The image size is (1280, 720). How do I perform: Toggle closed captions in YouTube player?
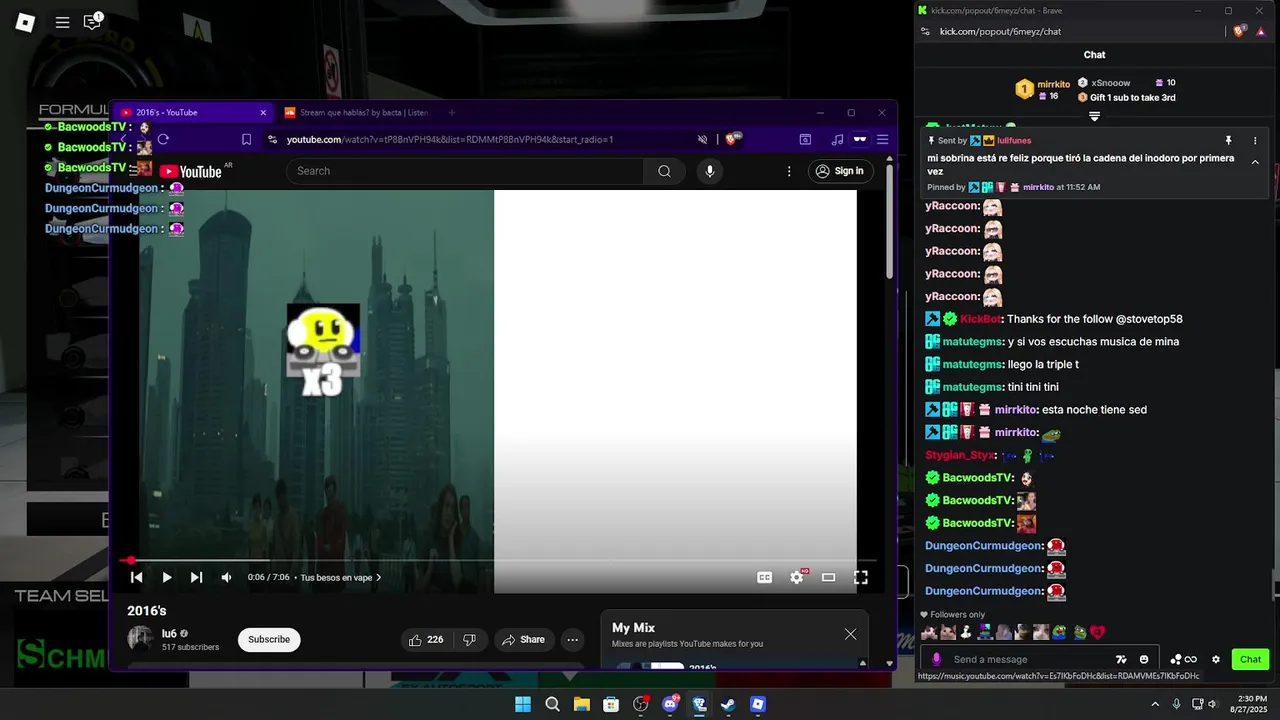(x=765, y=577)
